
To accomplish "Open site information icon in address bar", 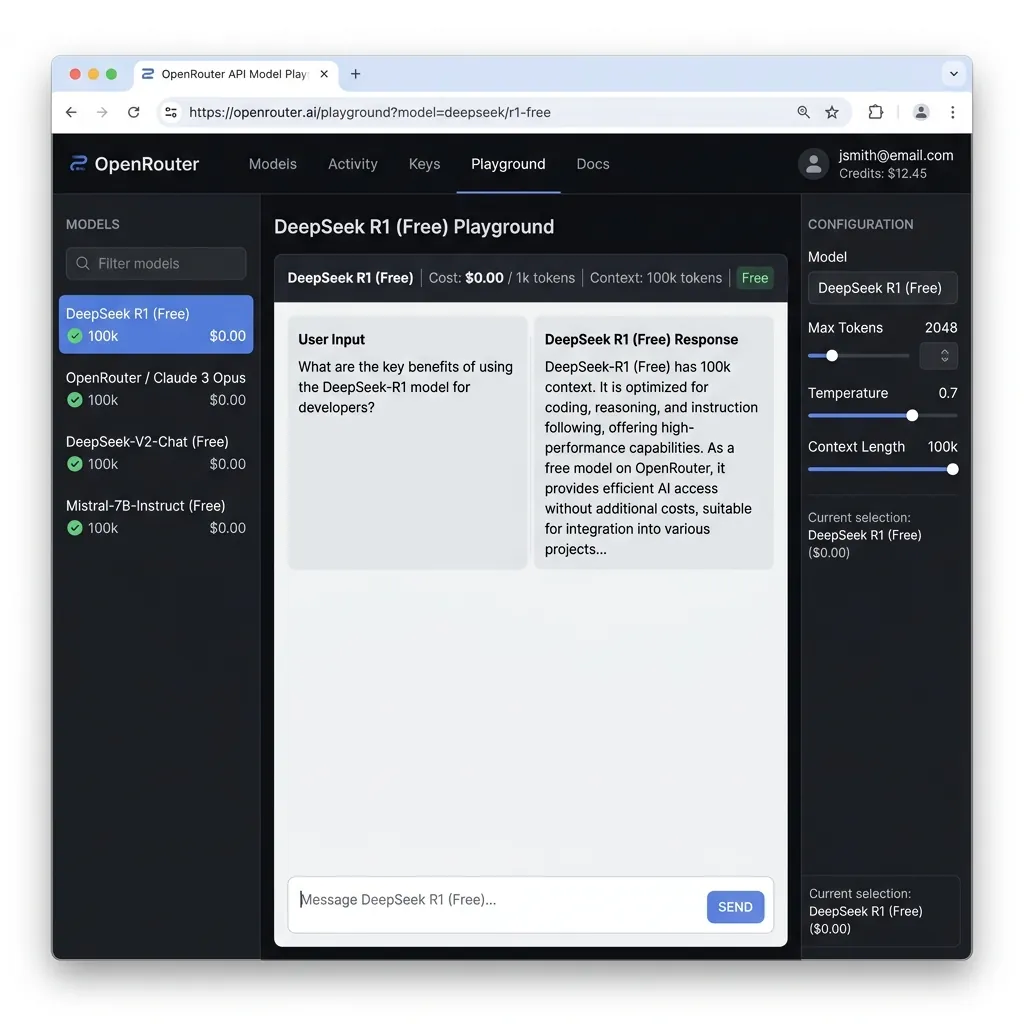I will click(171, 112).
